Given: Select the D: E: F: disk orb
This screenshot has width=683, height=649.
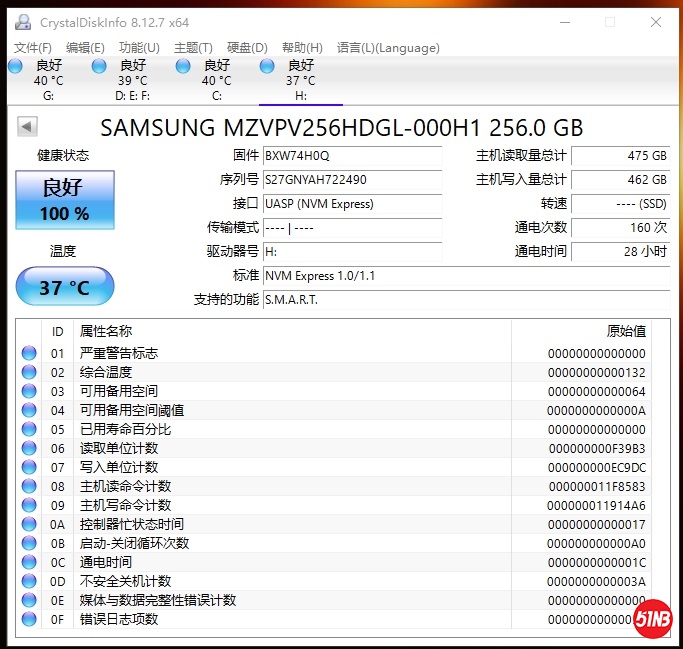Looking at the screenshot, I should [99, 66].
